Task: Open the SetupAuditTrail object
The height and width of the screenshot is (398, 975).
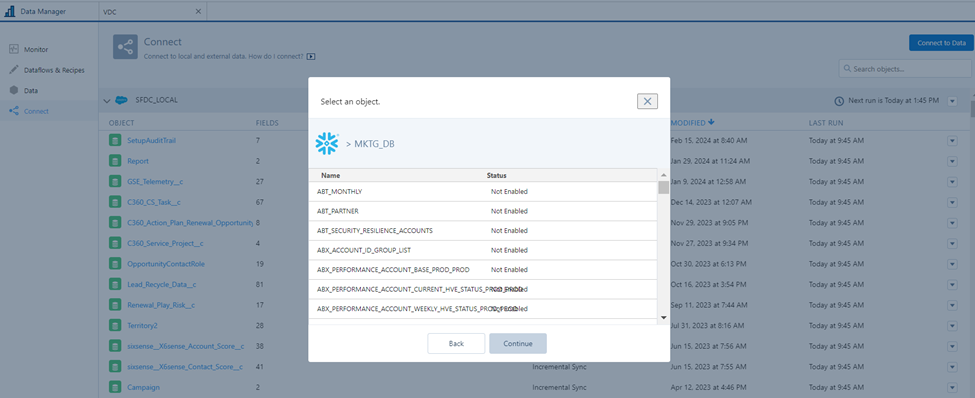Action: (151, 141)
